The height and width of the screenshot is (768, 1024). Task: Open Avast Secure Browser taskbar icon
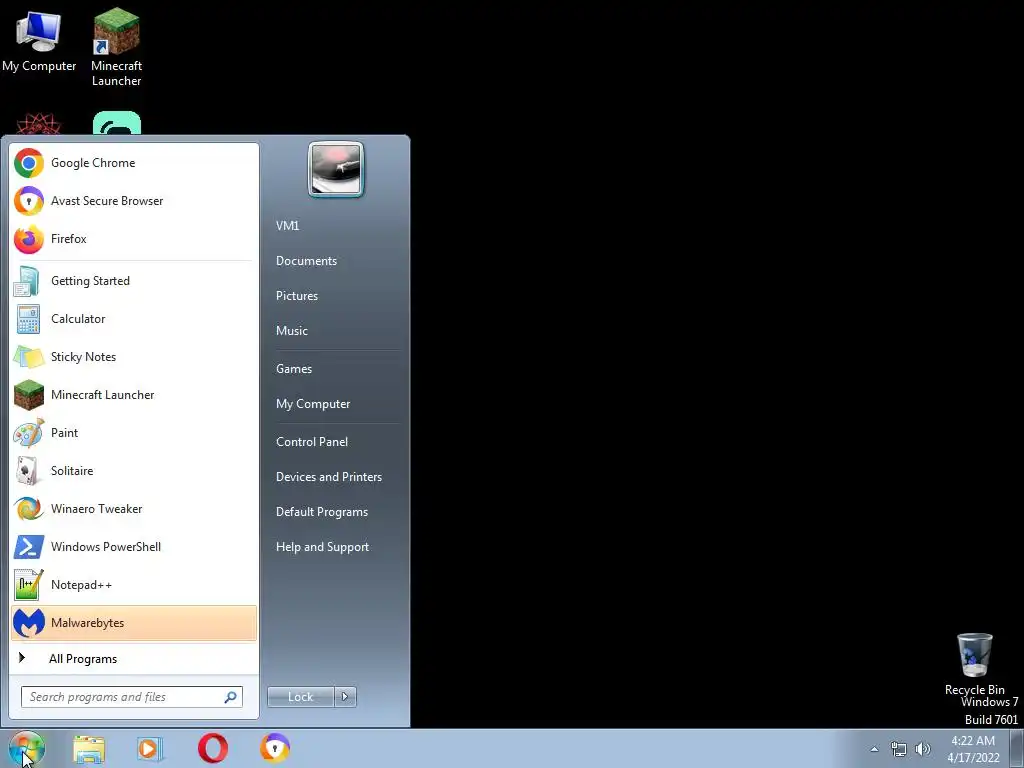[x=275, y=748]
